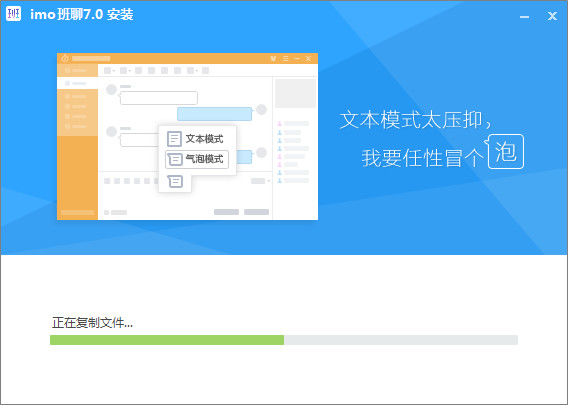Click the '正在复制文件...' status text

pos(92,322)
